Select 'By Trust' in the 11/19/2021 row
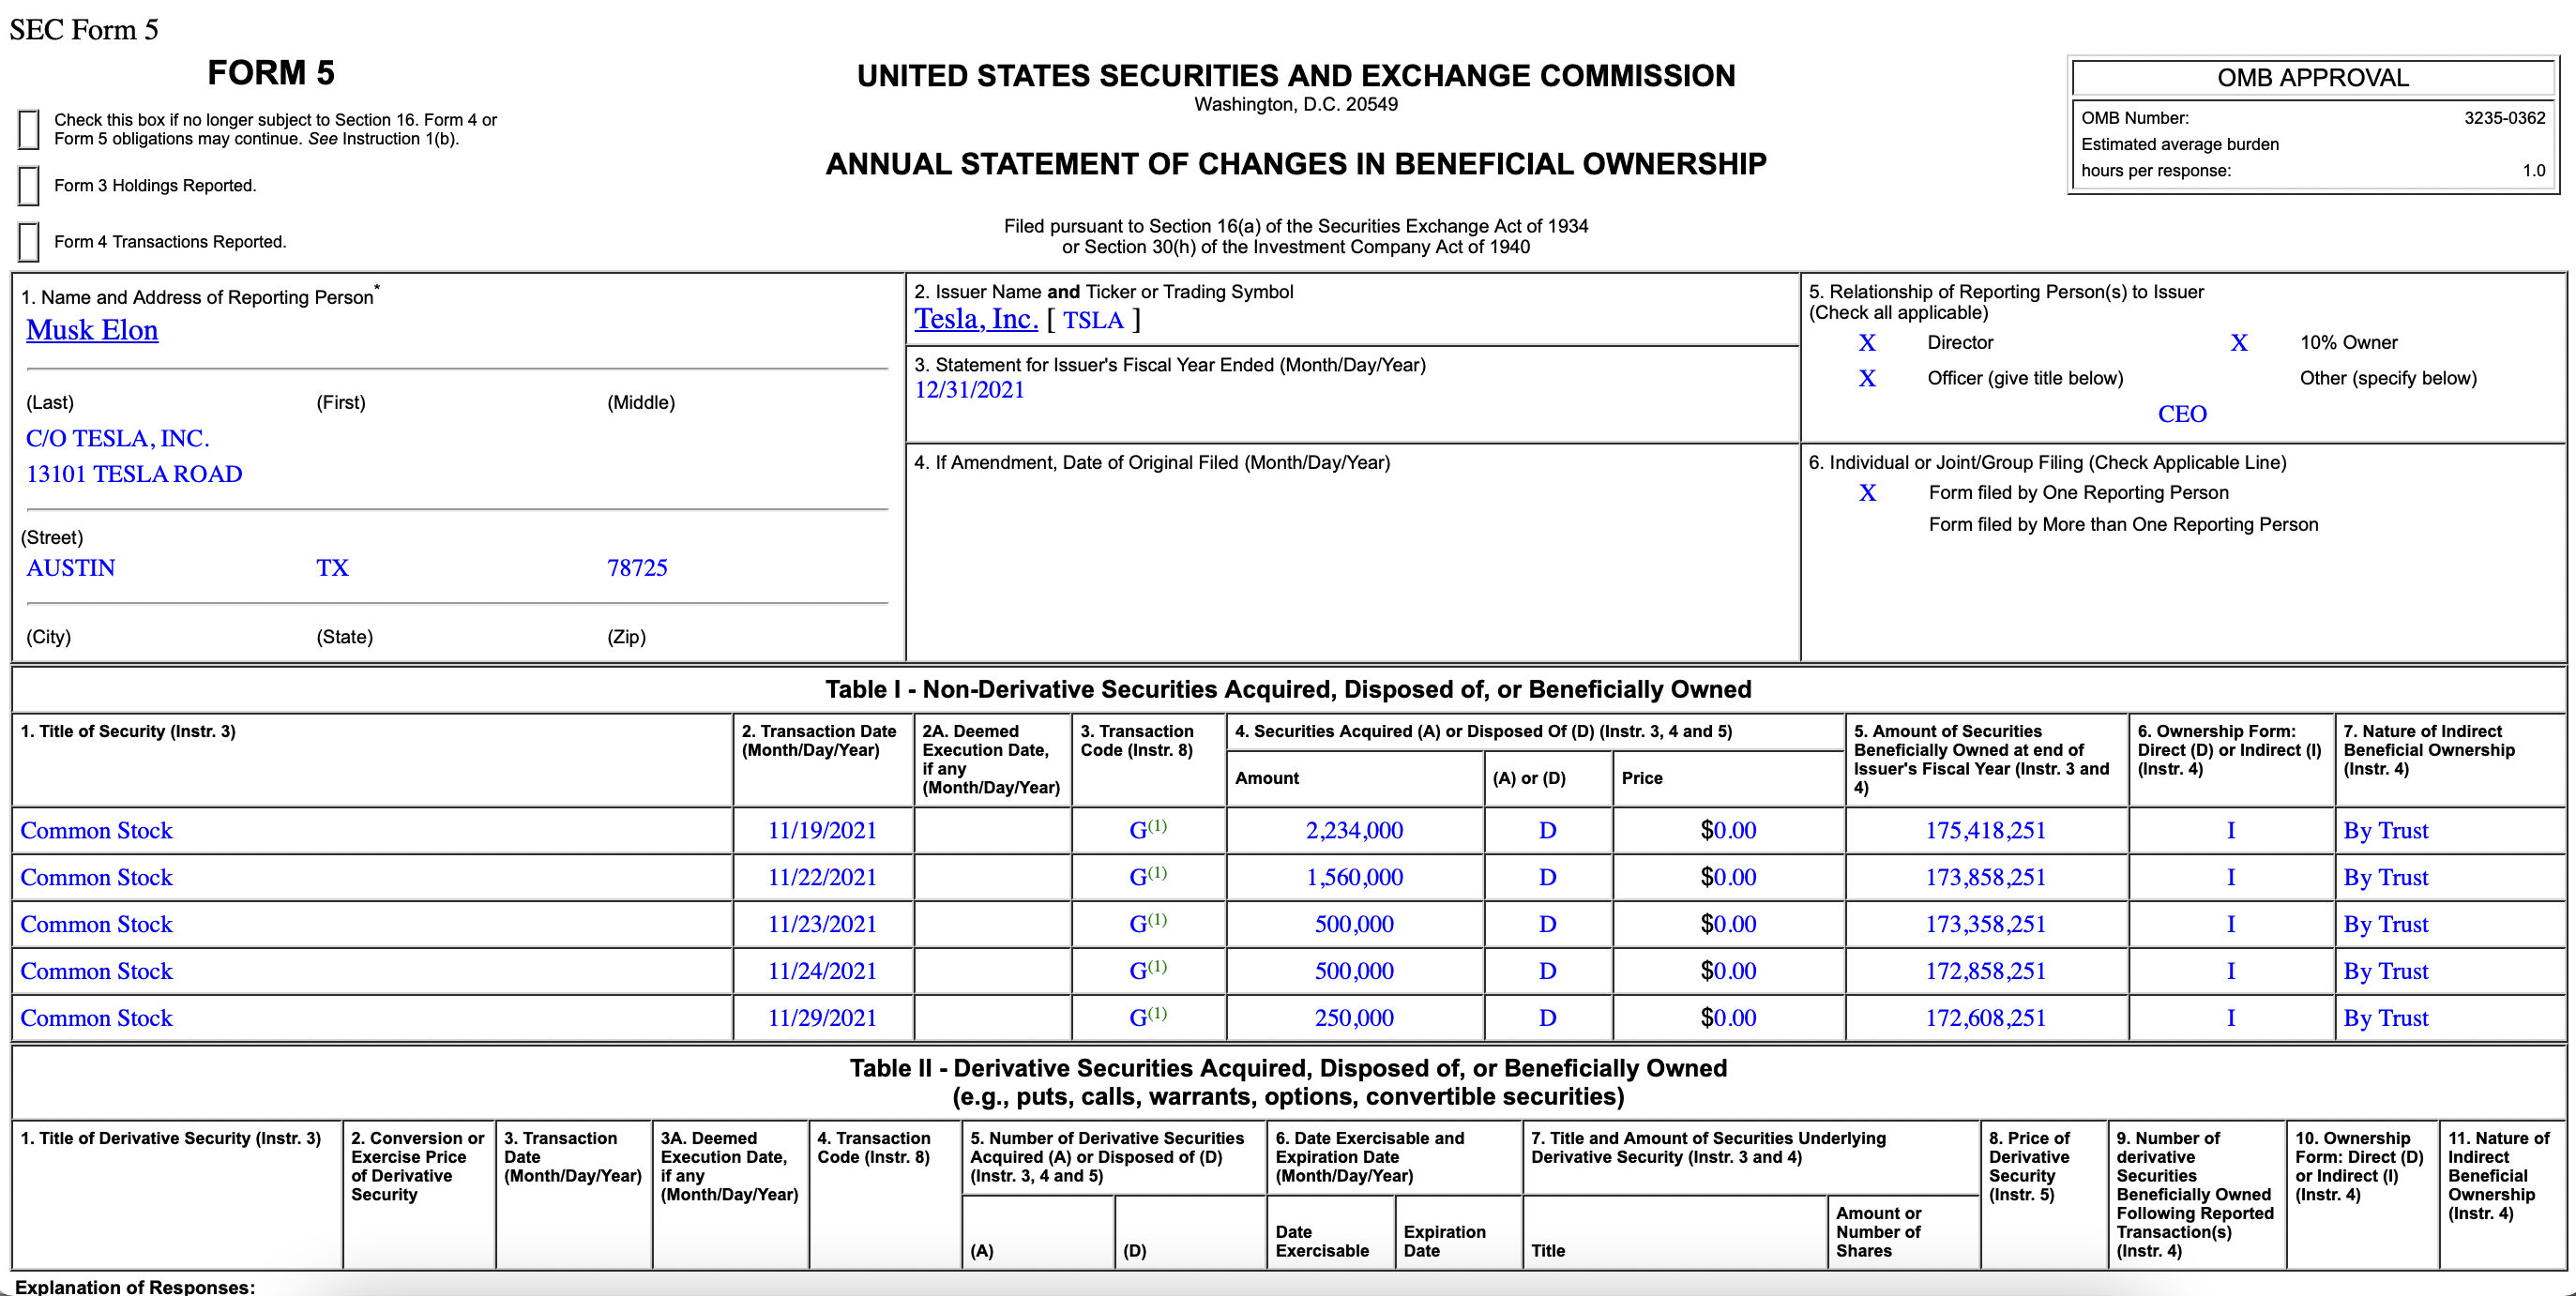Screen dimensions: 2576x1296 [x=2385, y=831]
